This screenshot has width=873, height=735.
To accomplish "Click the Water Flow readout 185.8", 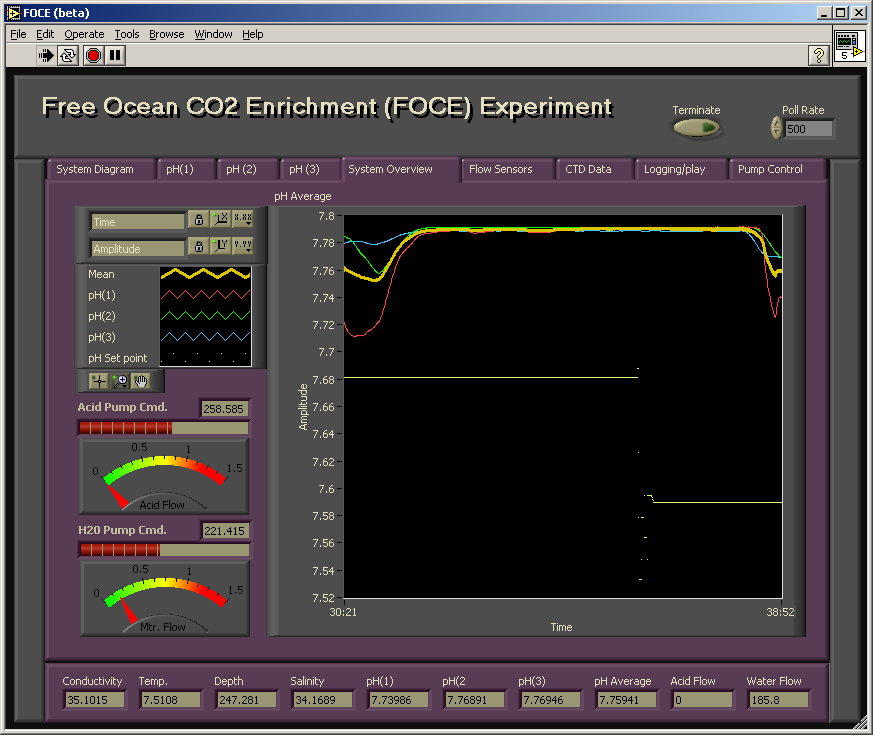I will pyautogui.click(x=778, y=700).
